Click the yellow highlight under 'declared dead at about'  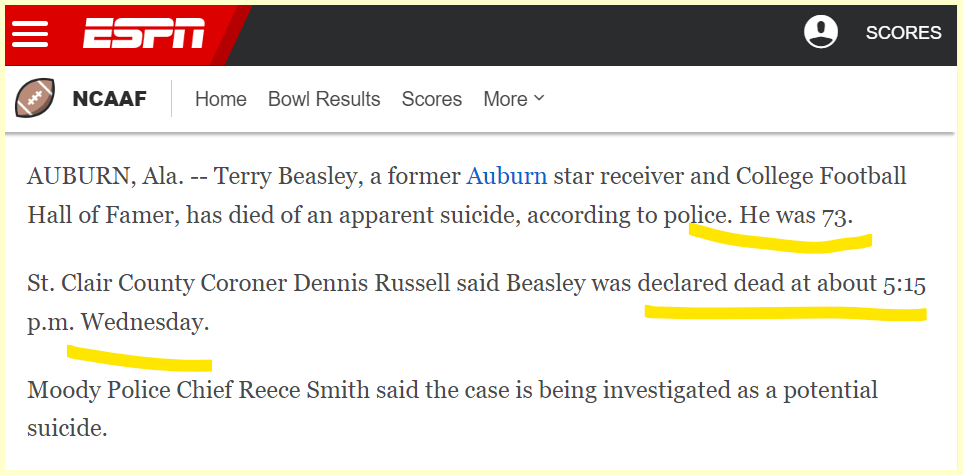[785, 312]
